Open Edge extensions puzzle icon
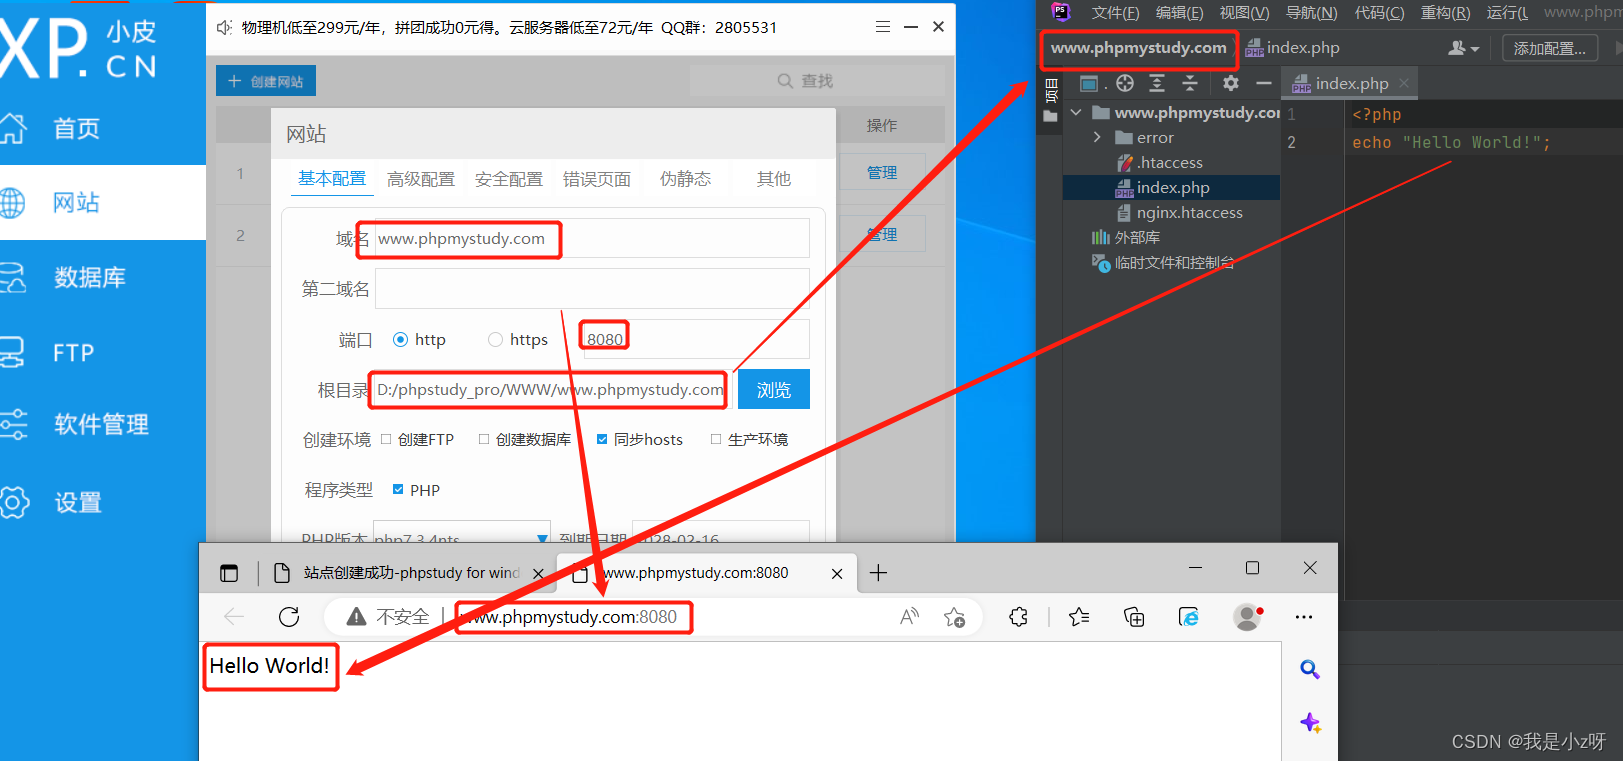The image size is (1623, 761). [1019, 617]
